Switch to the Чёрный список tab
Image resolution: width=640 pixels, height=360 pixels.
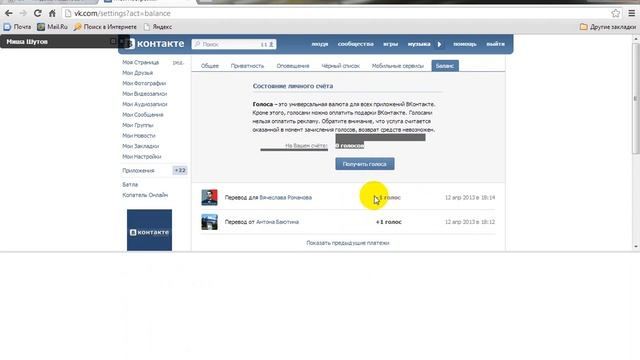[x=340, y=66]
